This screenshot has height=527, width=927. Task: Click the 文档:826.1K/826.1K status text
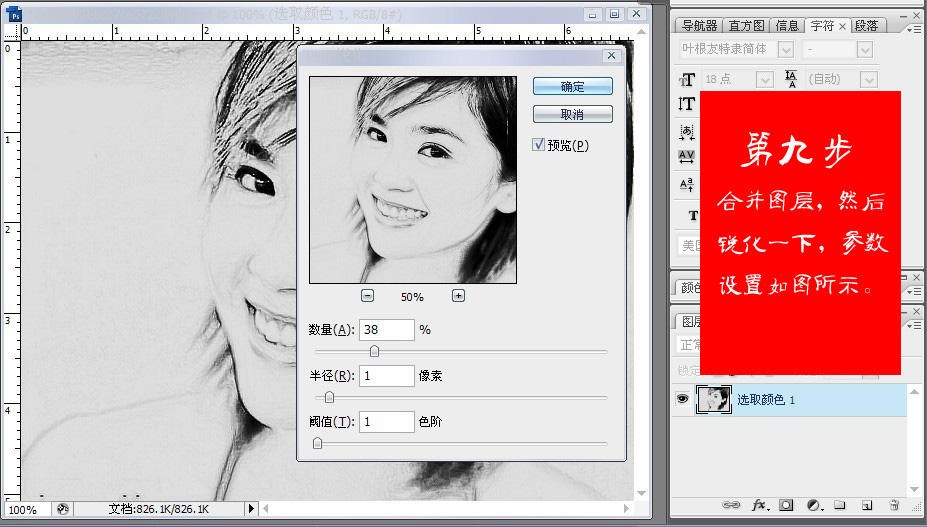[158, 509]
